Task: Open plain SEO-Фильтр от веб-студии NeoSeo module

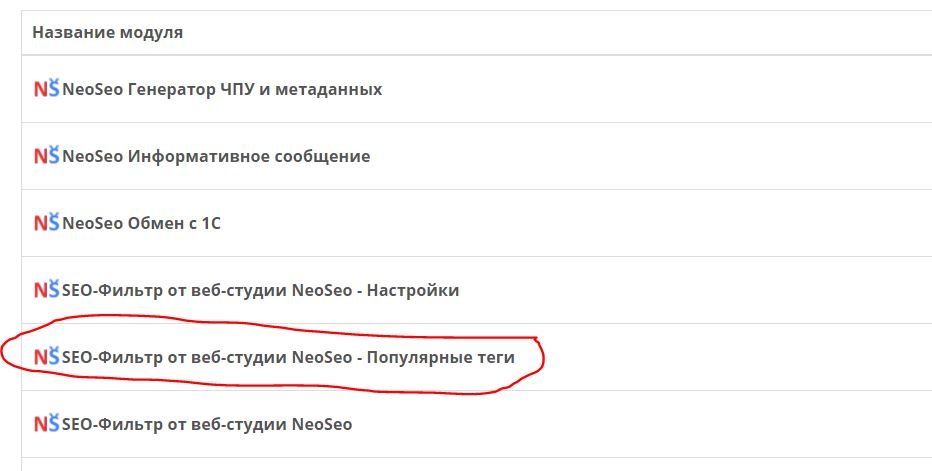Action: (207, 425)
